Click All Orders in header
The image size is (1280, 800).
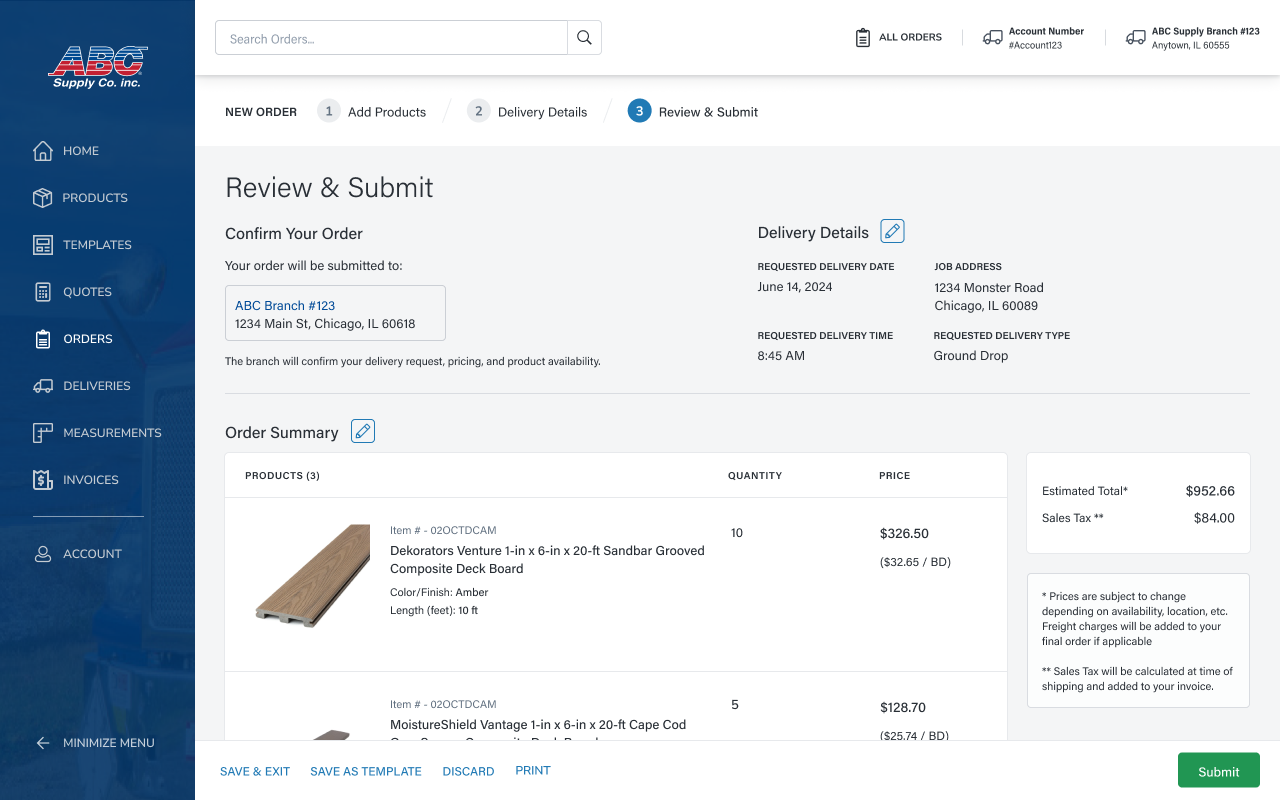click(910, 38)
